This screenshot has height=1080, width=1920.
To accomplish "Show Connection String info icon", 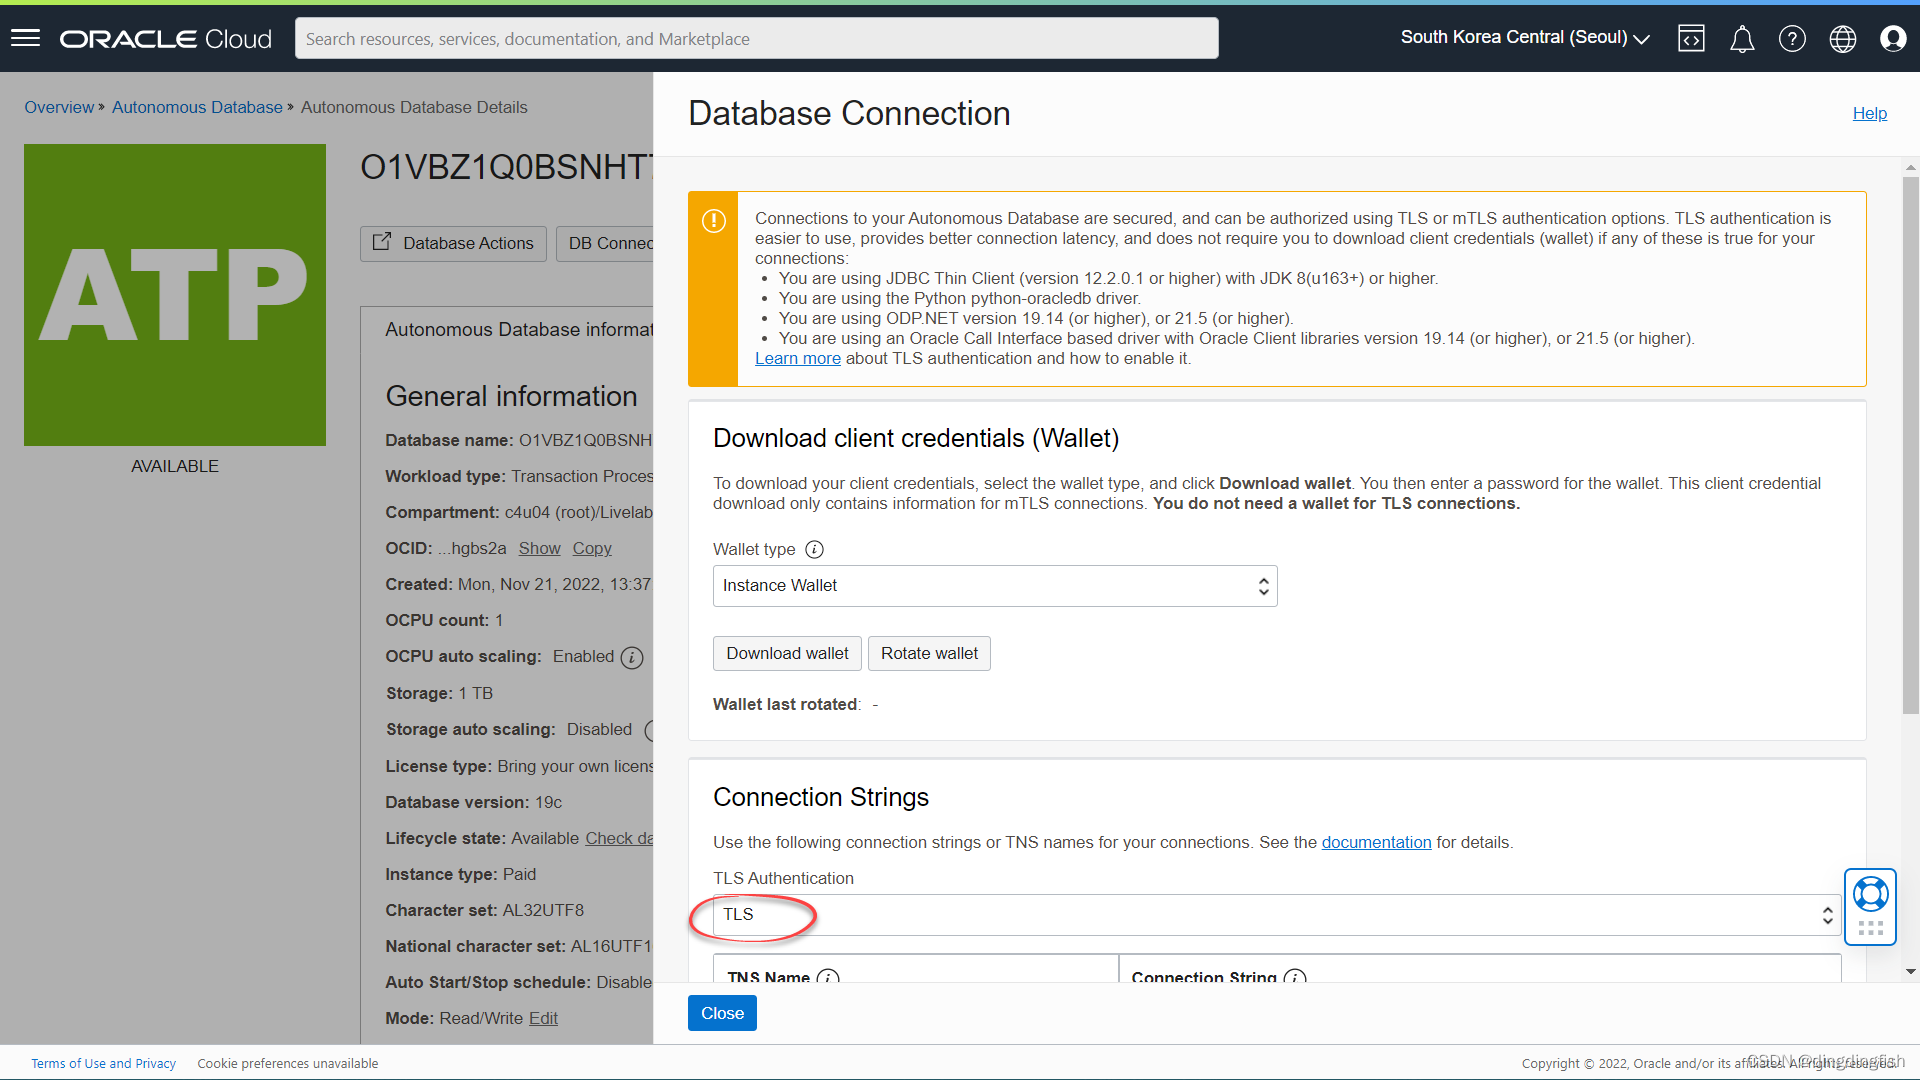I will tap(1295, 977).
